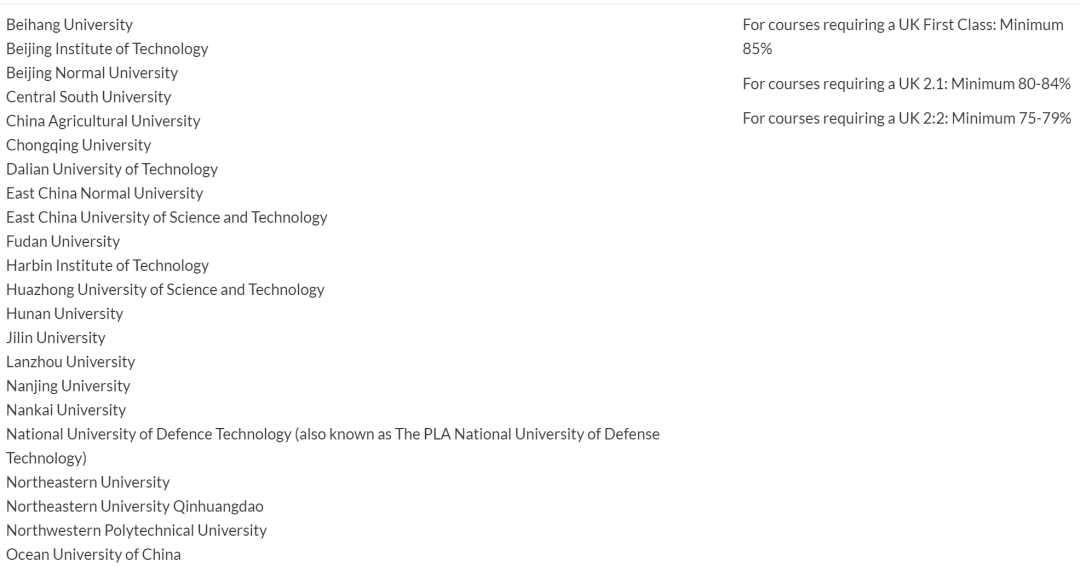This screenshot has height=567, width=1080.
Task: Select the Chongqing University line
Action: tap(78, 145)
